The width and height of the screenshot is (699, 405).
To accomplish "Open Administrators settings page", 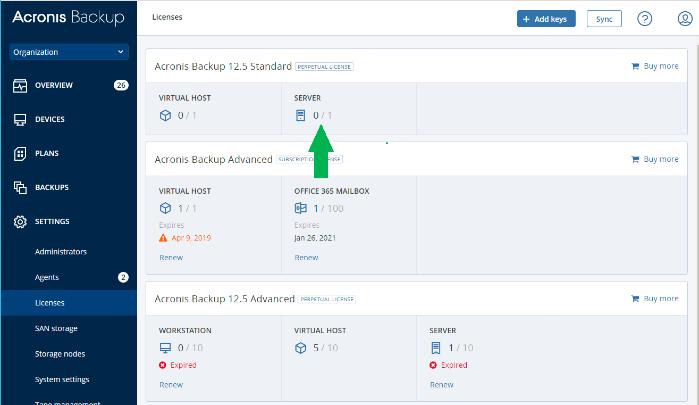I will tap(61, 252).
